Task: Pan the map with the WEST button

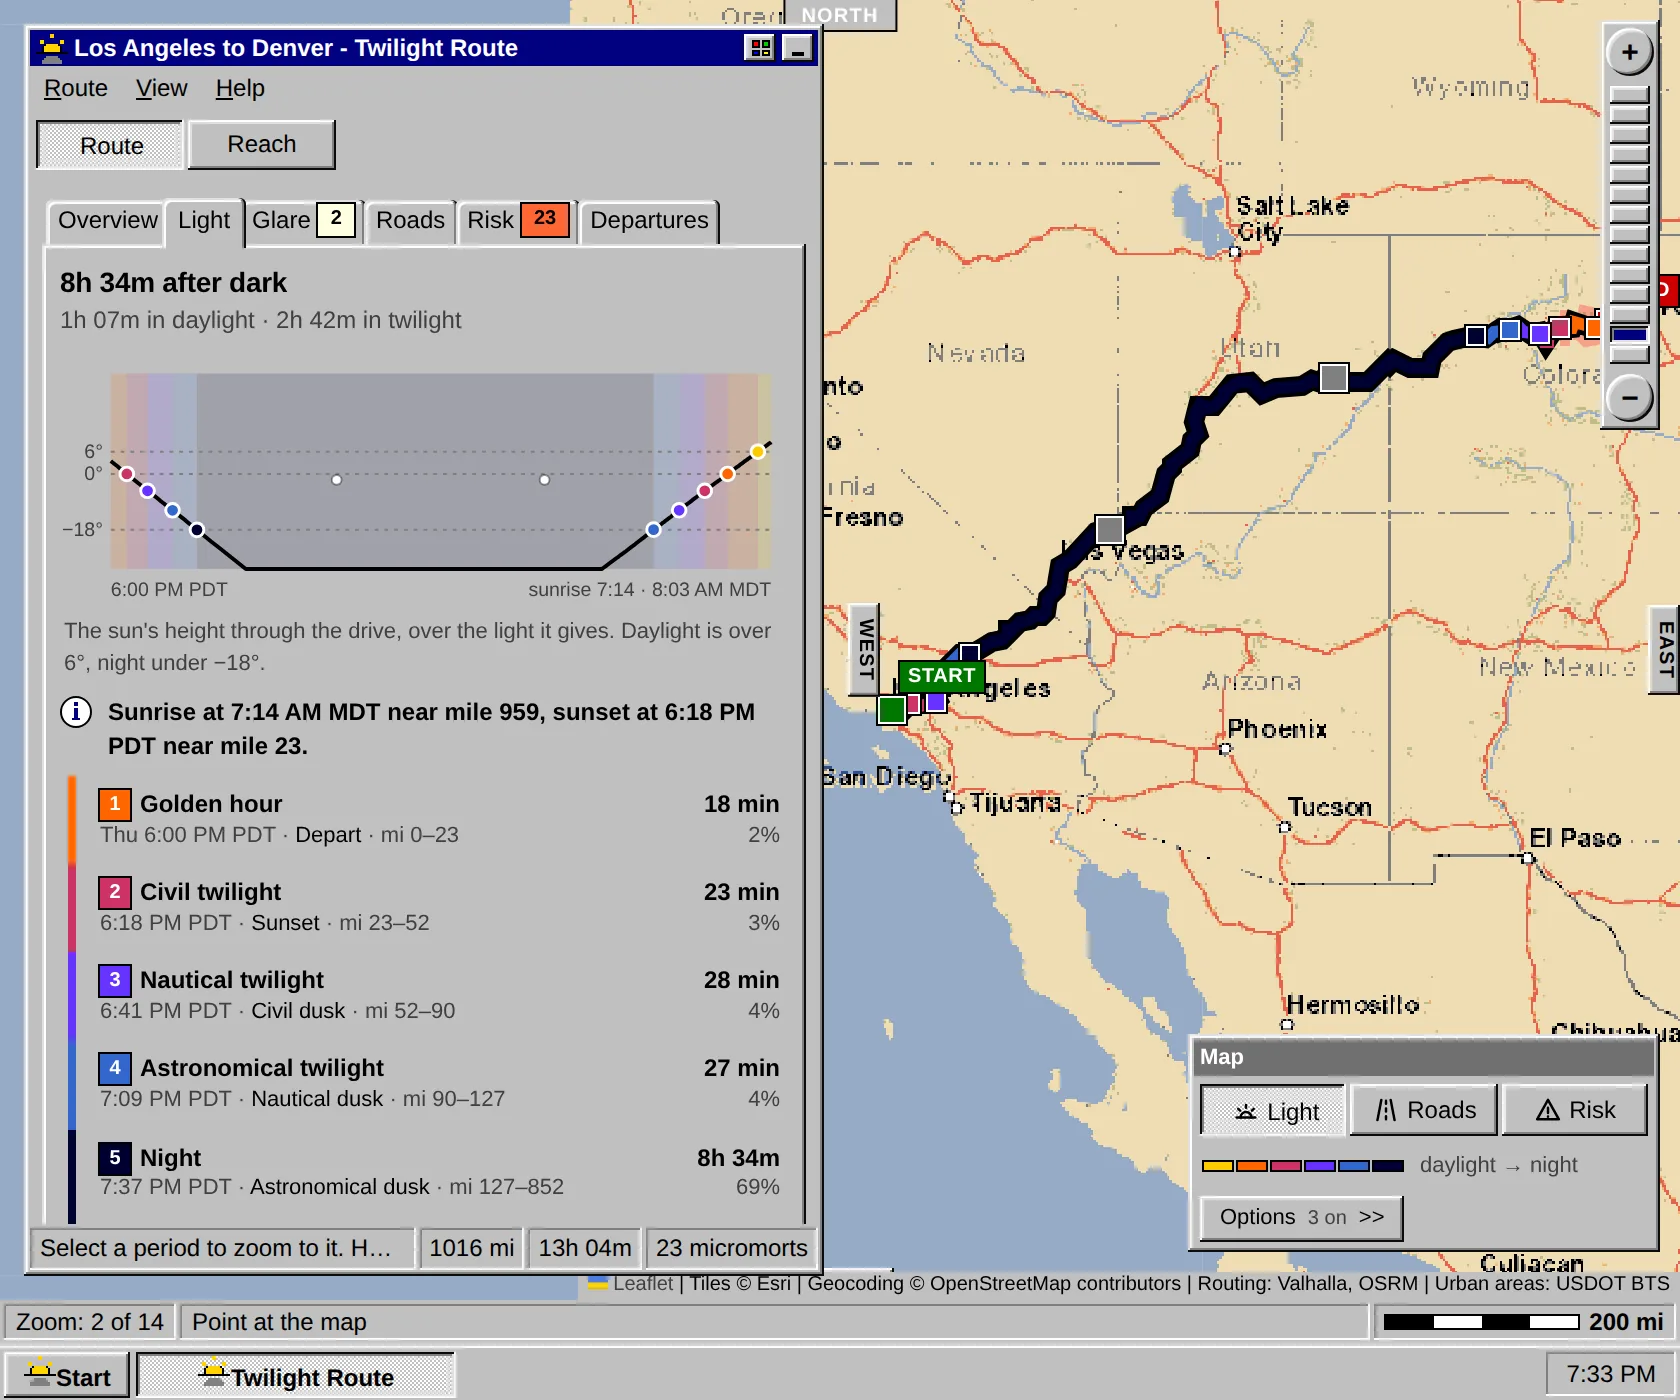Action: tap(865, 649)
